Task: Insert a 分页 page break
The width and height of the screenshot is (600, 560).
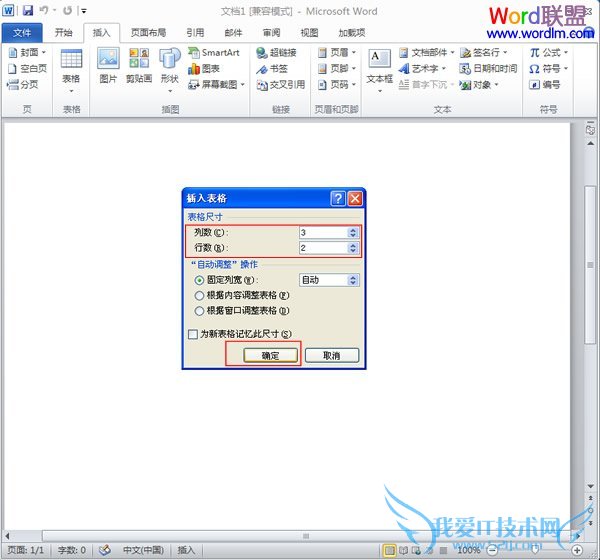Action: 23,85
